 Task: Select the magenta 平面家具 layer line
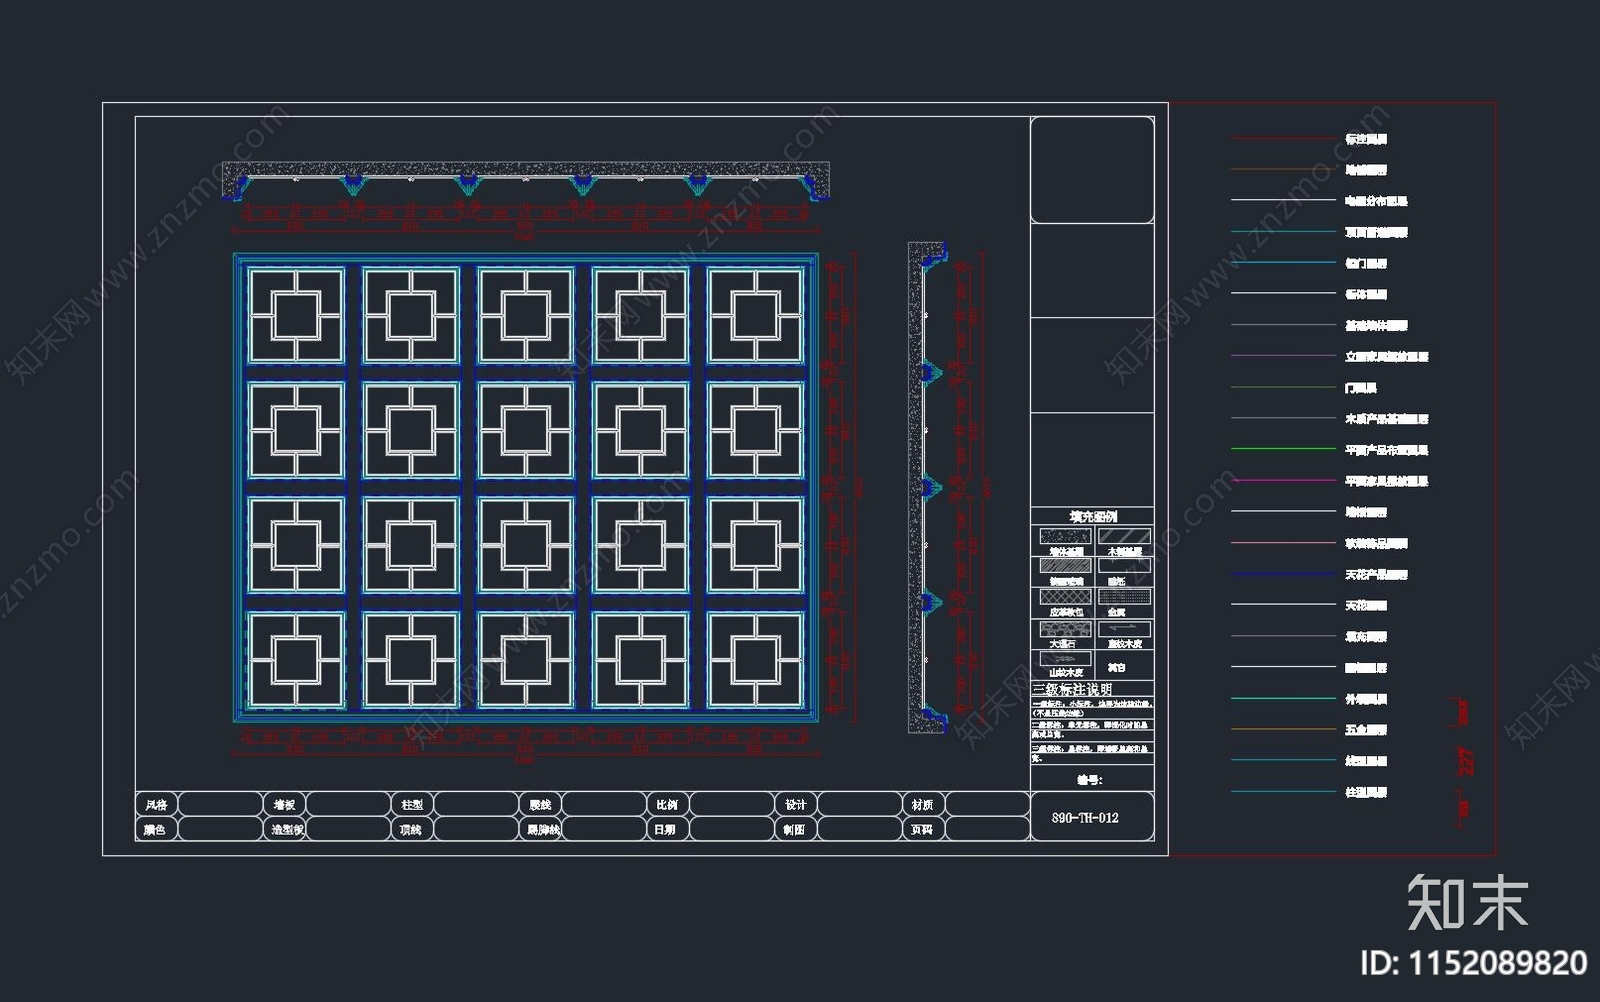1283,481
